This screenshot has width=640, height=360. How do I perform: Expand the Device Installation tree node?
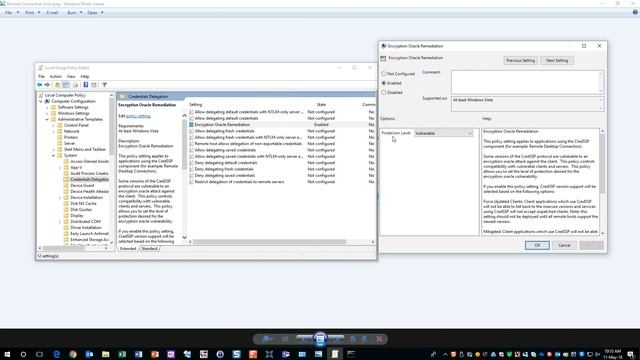pos(60,198)
